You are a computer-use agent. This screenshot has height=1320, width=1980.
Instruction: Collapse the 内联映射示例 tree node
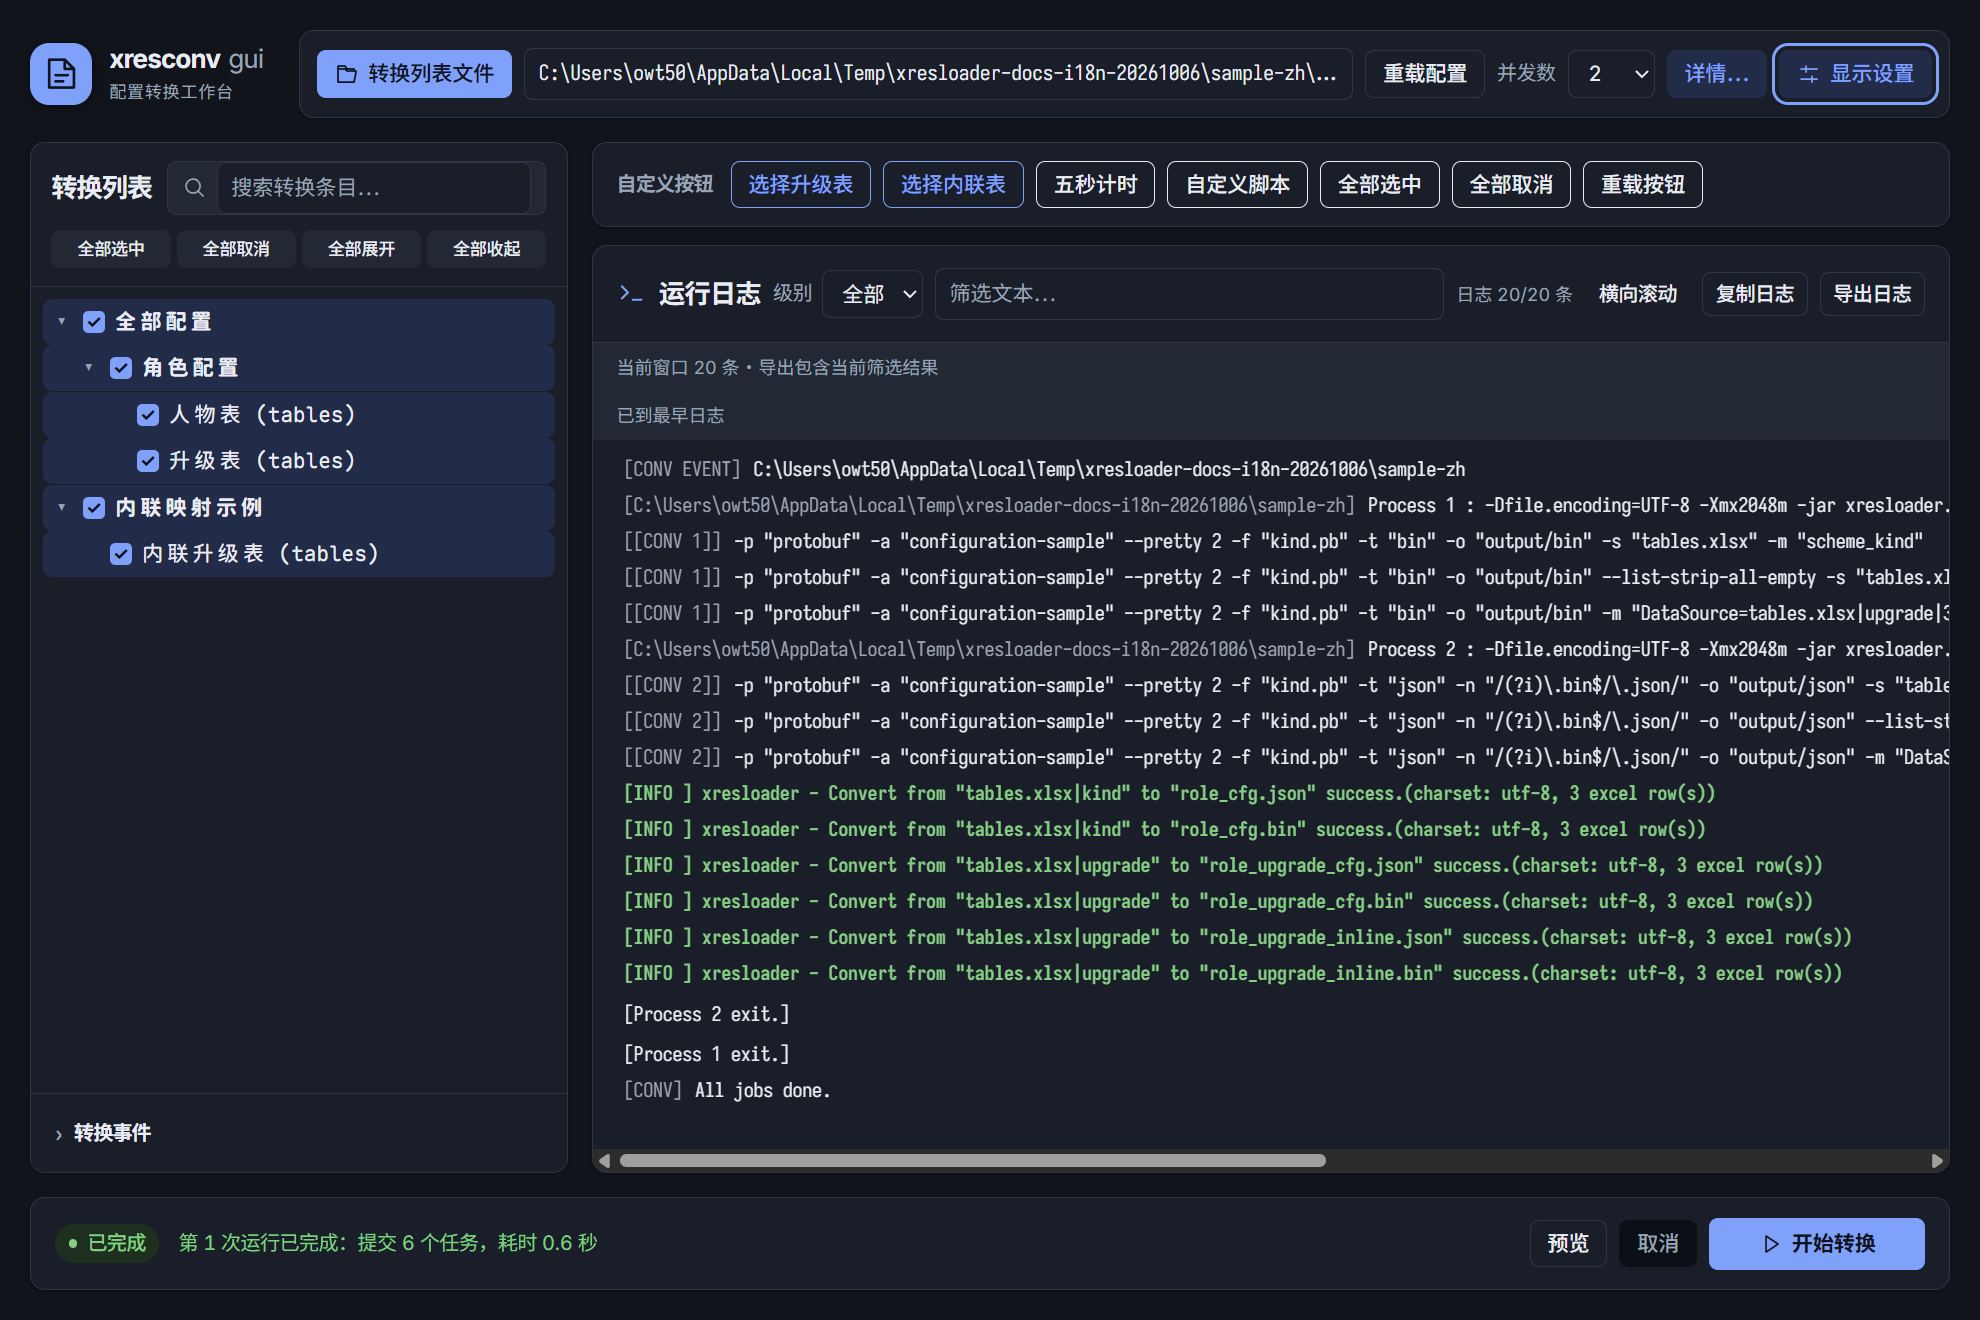[x=62, y=508]
